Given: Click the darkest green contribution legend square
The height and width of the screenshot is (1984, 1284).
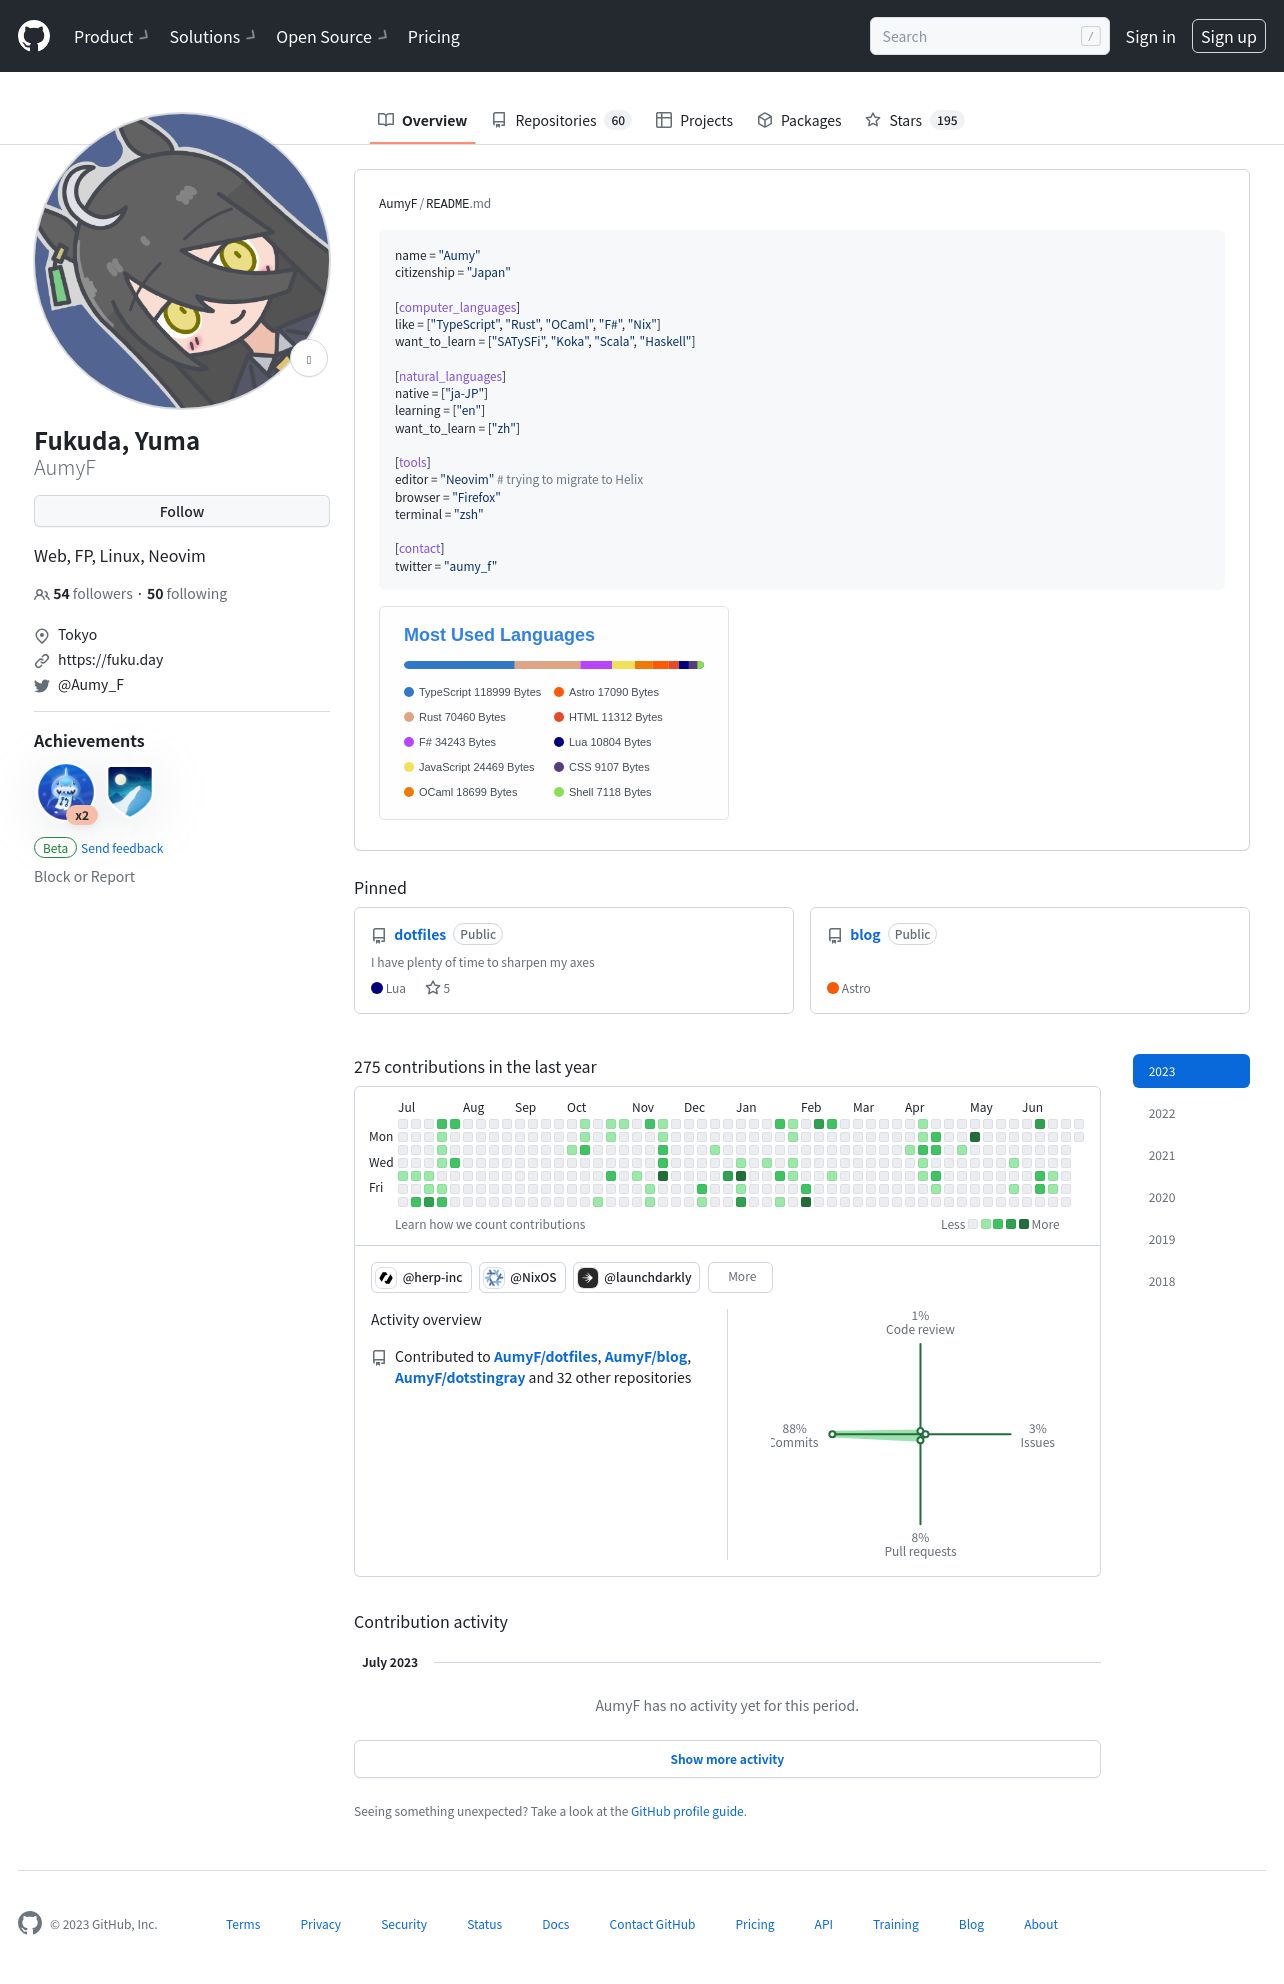Looking at the screenshot, I should (1024, 1224).
